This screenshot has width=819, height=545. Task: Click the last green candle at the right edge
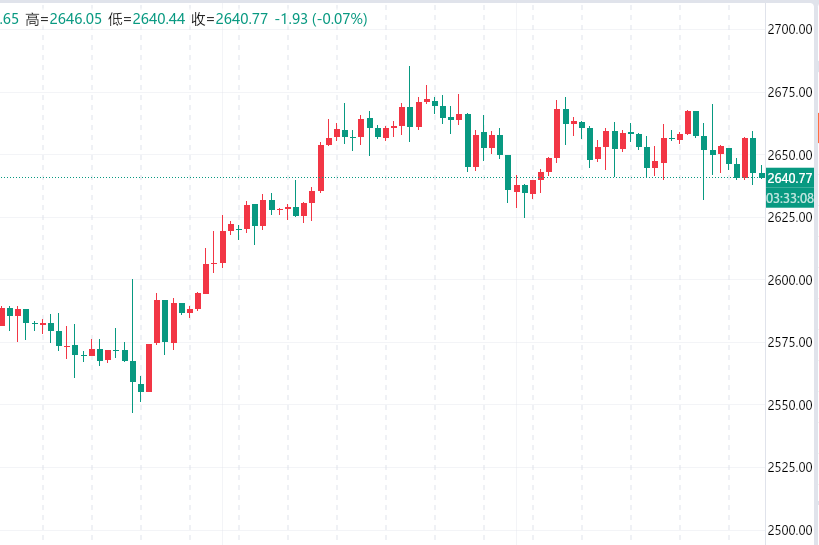click(x=762, y=174)
